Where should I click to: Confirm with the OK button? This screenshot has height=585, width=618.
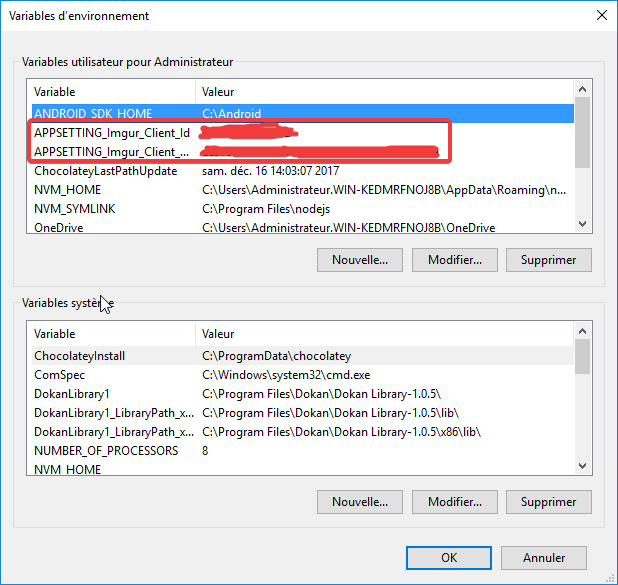(449, 558)
